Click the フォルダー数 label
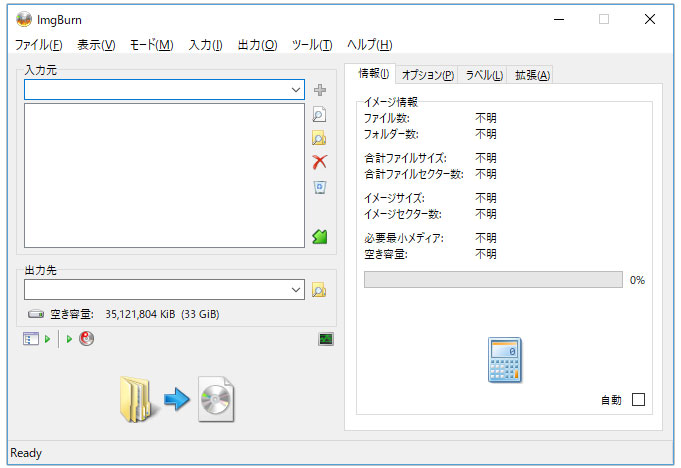The width and height of the screenshot is (681, 468). pyautogui.click(x=391, y=134)
